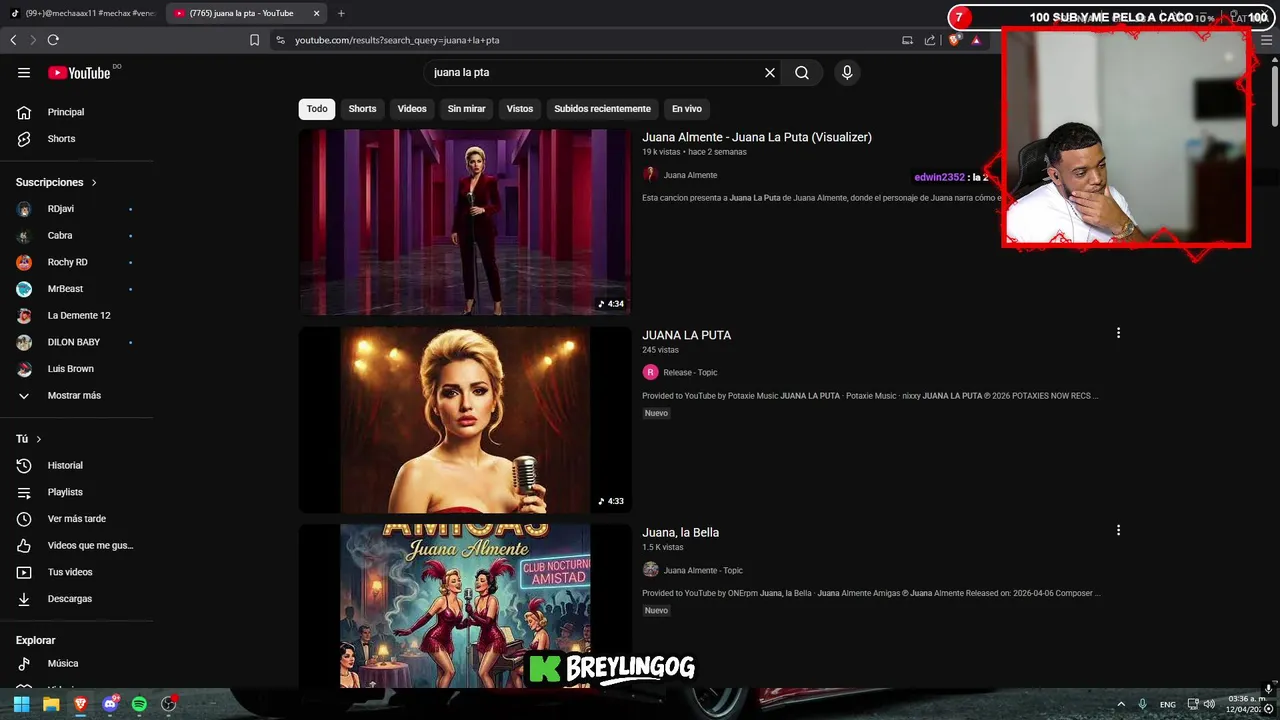Viewport: 1280px width, 720px height.
Task: Select the Vistos filter chip
Action: click(520, 108)
